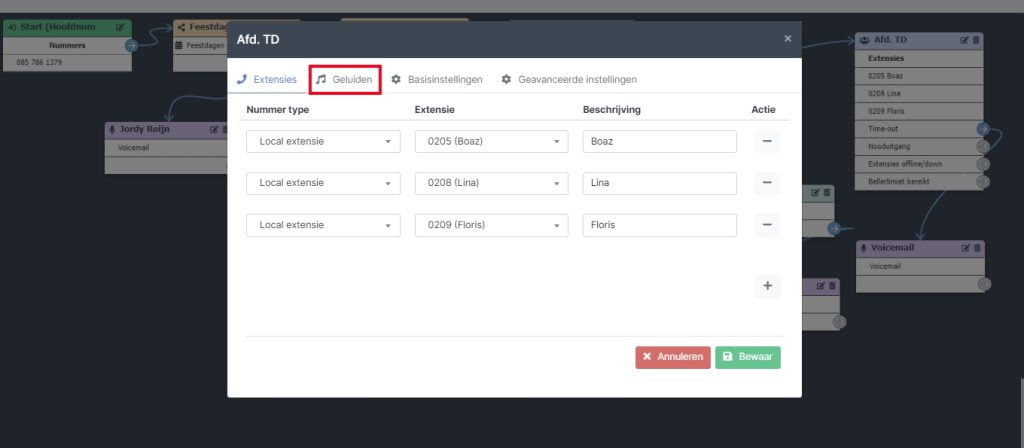Image resolution: width=1024 pixels, height=448 pixels.
Task: Edit the Lina description field
Action: pyautogui.click(x=660, y=183)
